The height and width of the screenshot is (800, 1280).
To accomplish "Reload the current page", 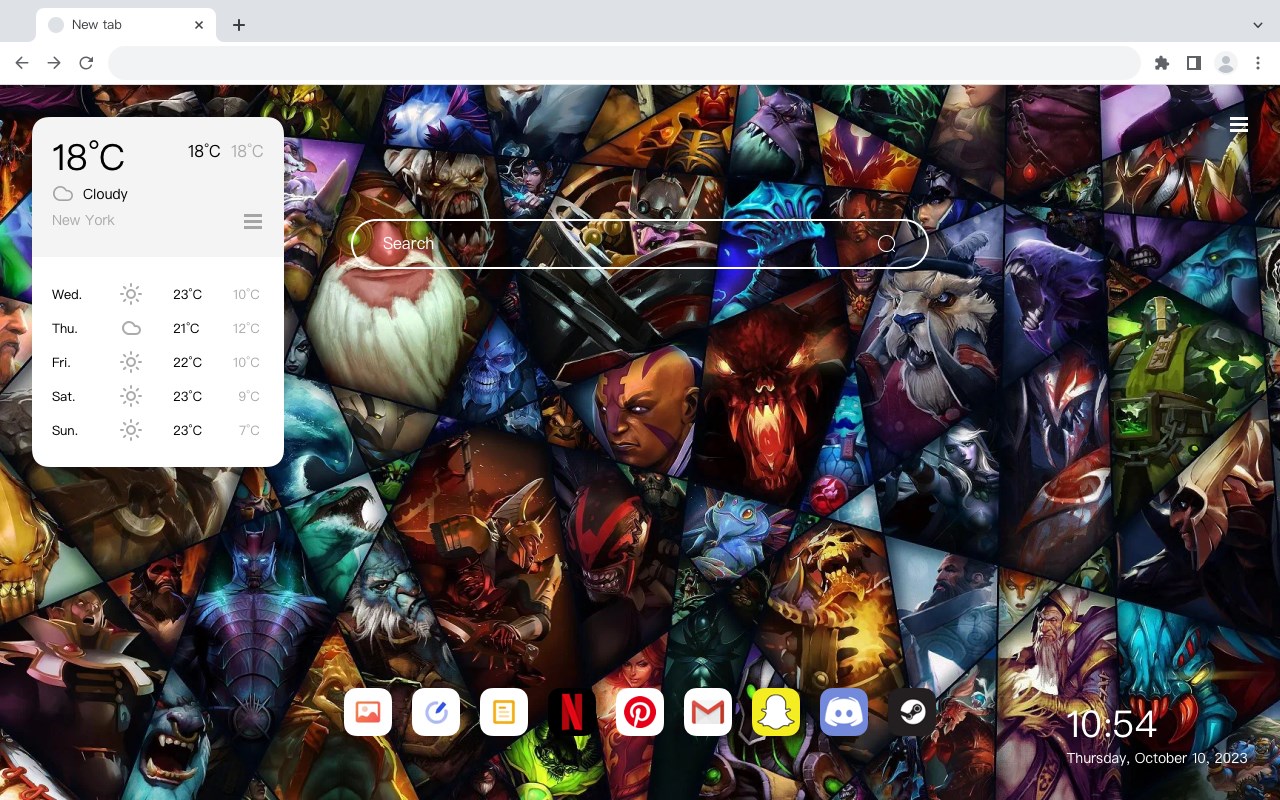I will point(86,63).
